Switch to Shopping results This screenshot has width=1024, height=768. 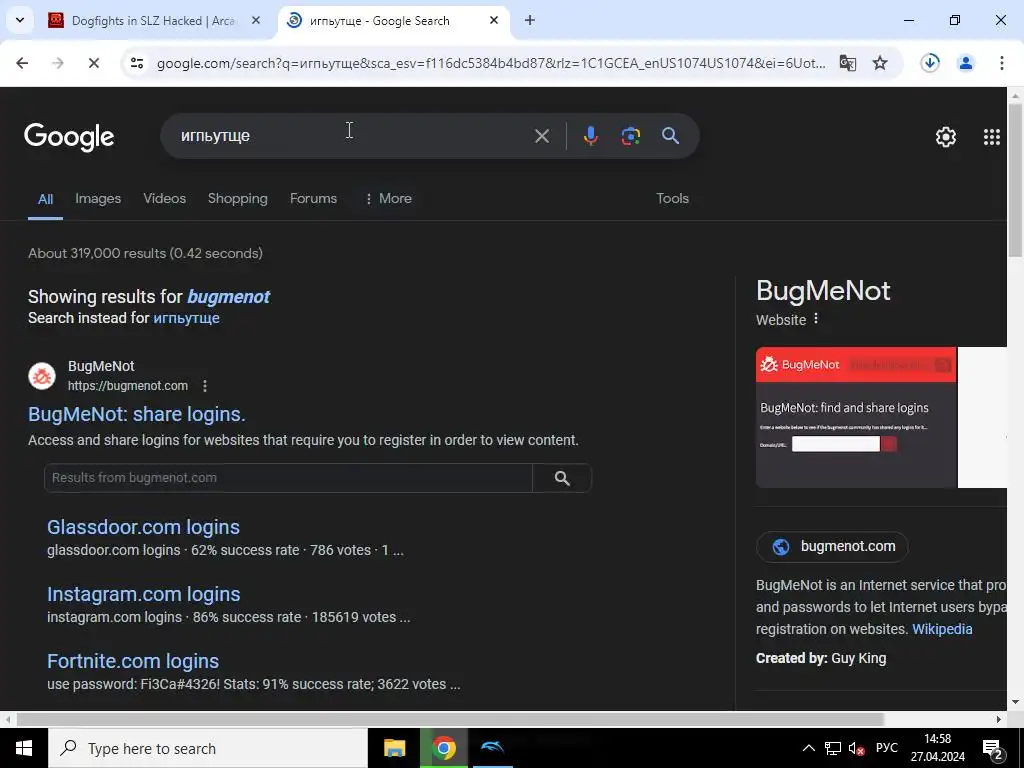(238, 199)
